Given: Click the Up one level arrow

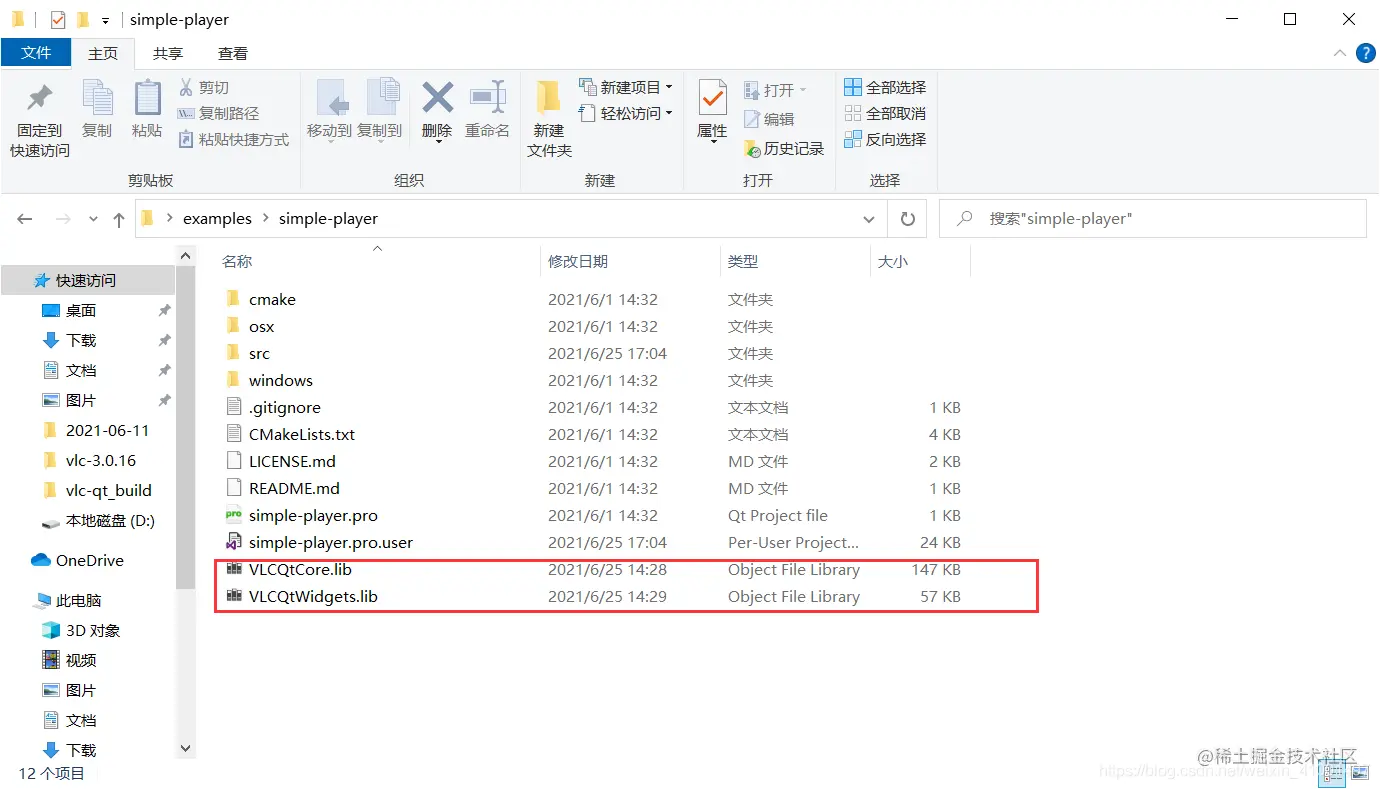Looking at the screenshot, I should pos(119,219).
